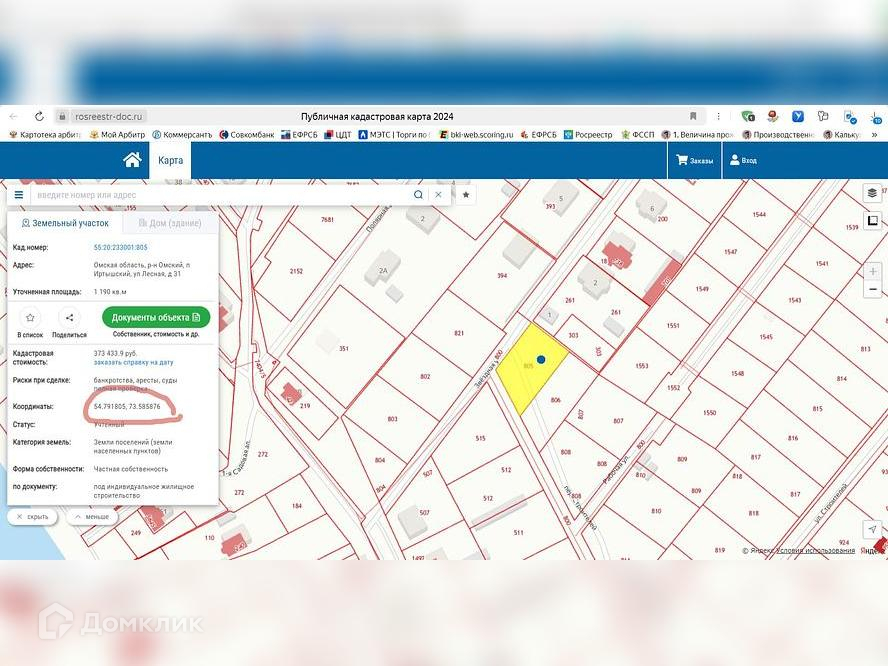Click the site lock icon in address bar
888x666 pixels.
[62, 116]
